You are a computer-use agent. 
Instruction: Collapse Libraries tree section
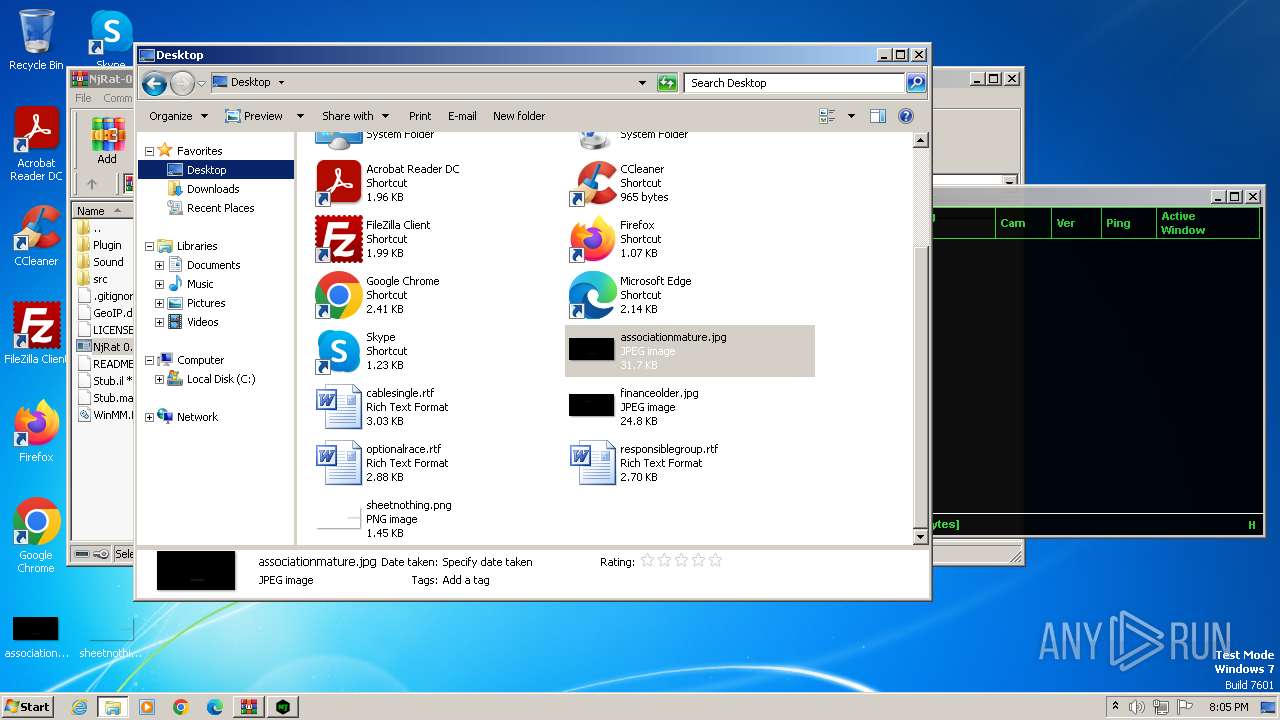150,246
